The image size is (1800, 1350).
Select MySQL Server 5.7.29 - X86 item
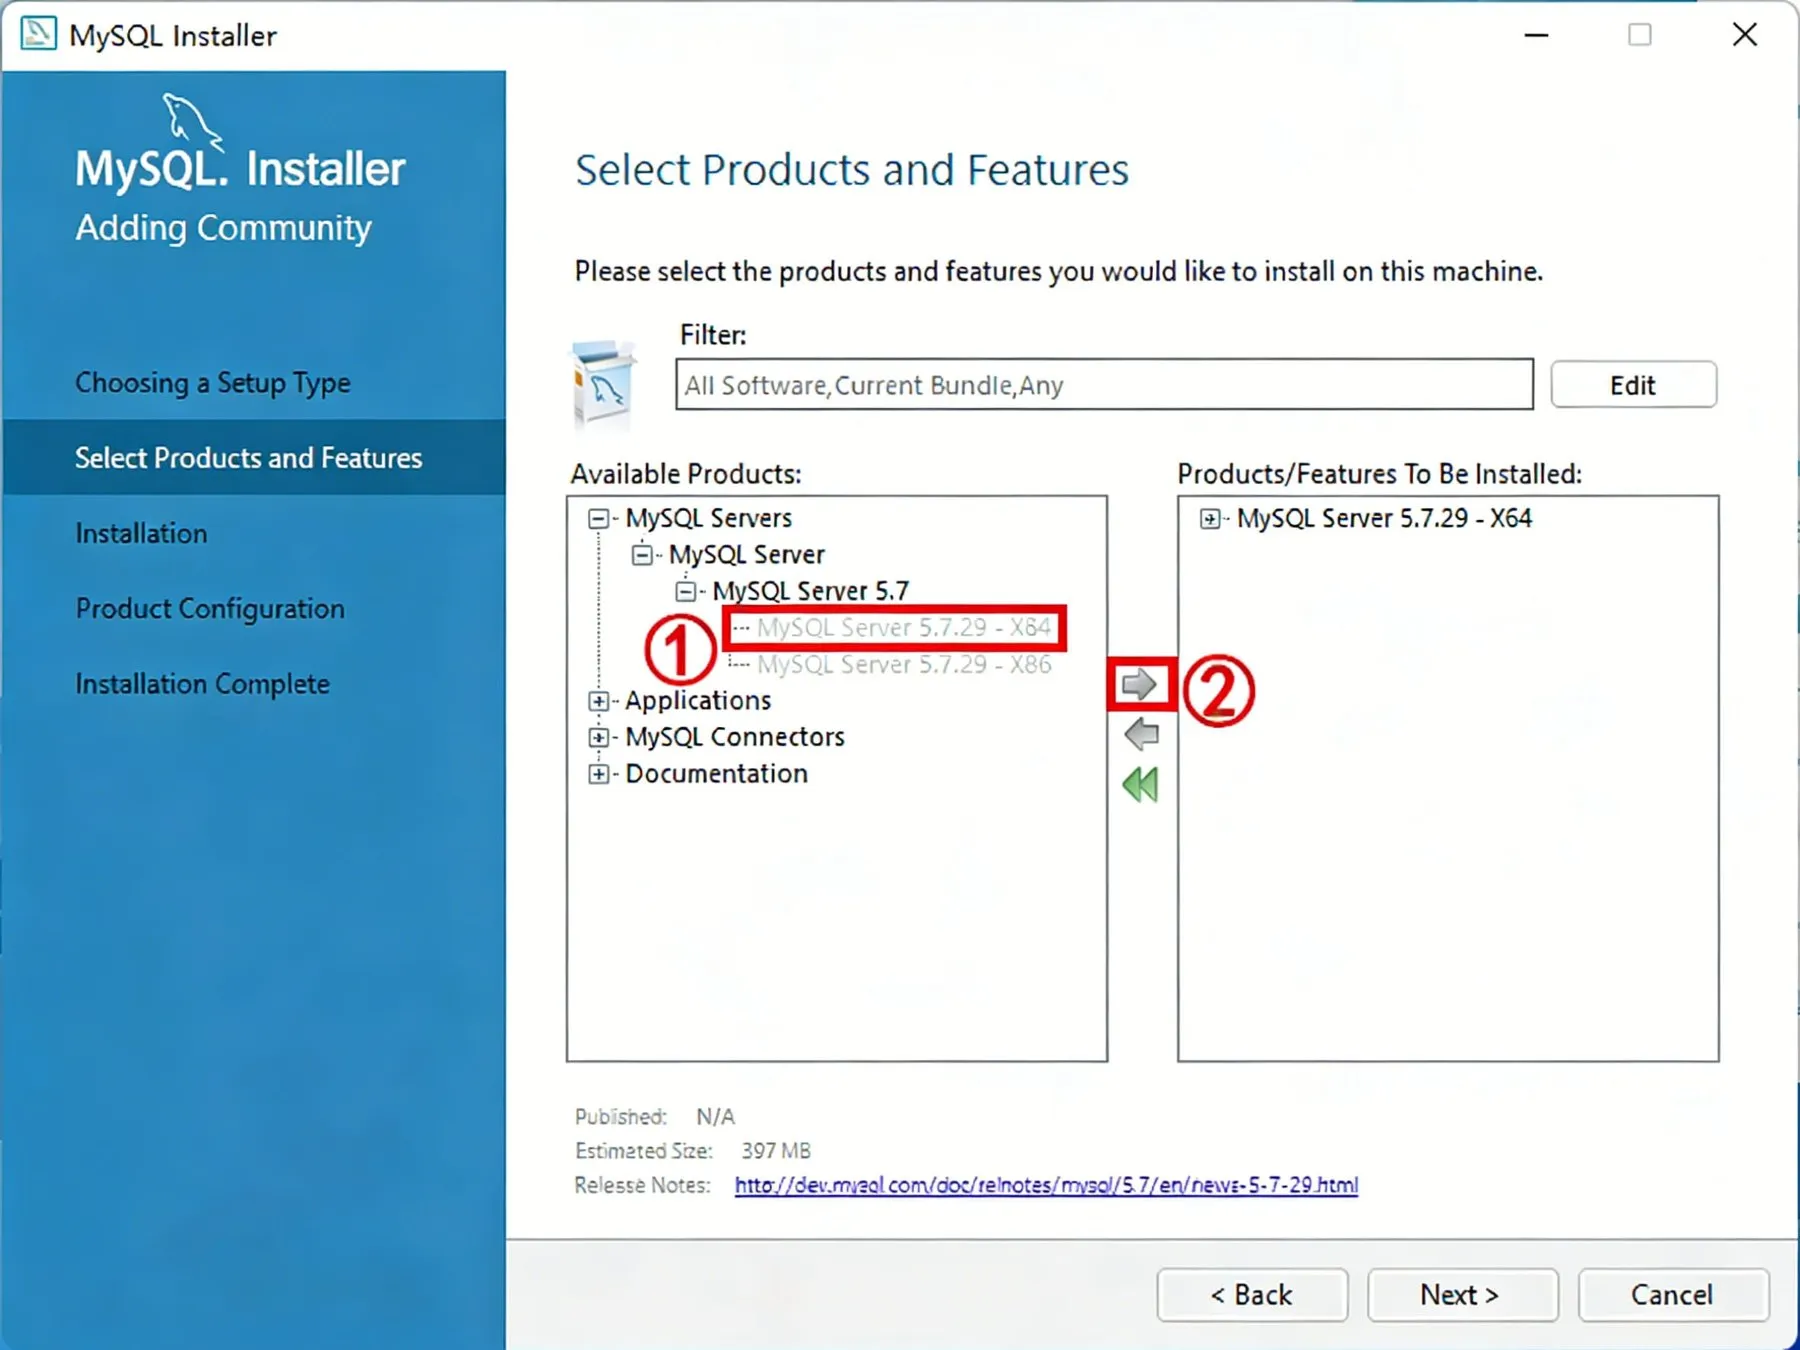pyautogui.click(x=904, y=664)
